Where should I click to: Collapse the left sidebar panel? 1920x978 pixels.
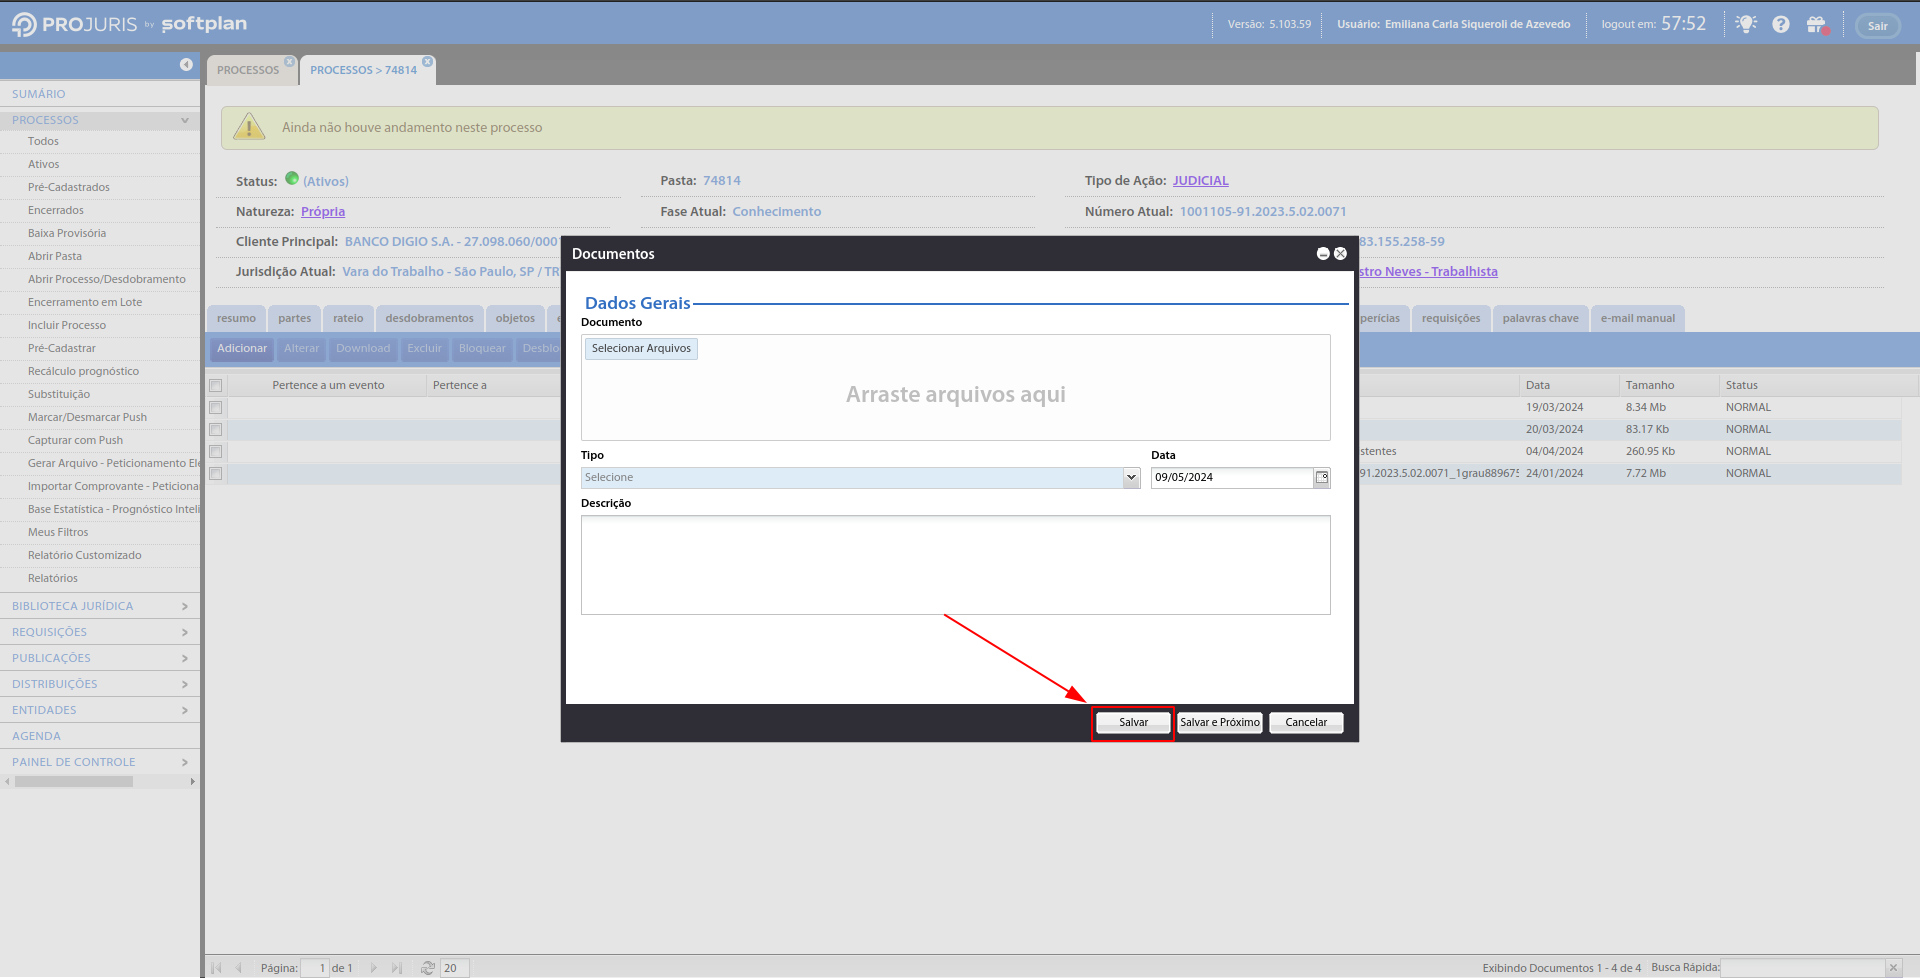pyautogui.click(x=186, y=64)
